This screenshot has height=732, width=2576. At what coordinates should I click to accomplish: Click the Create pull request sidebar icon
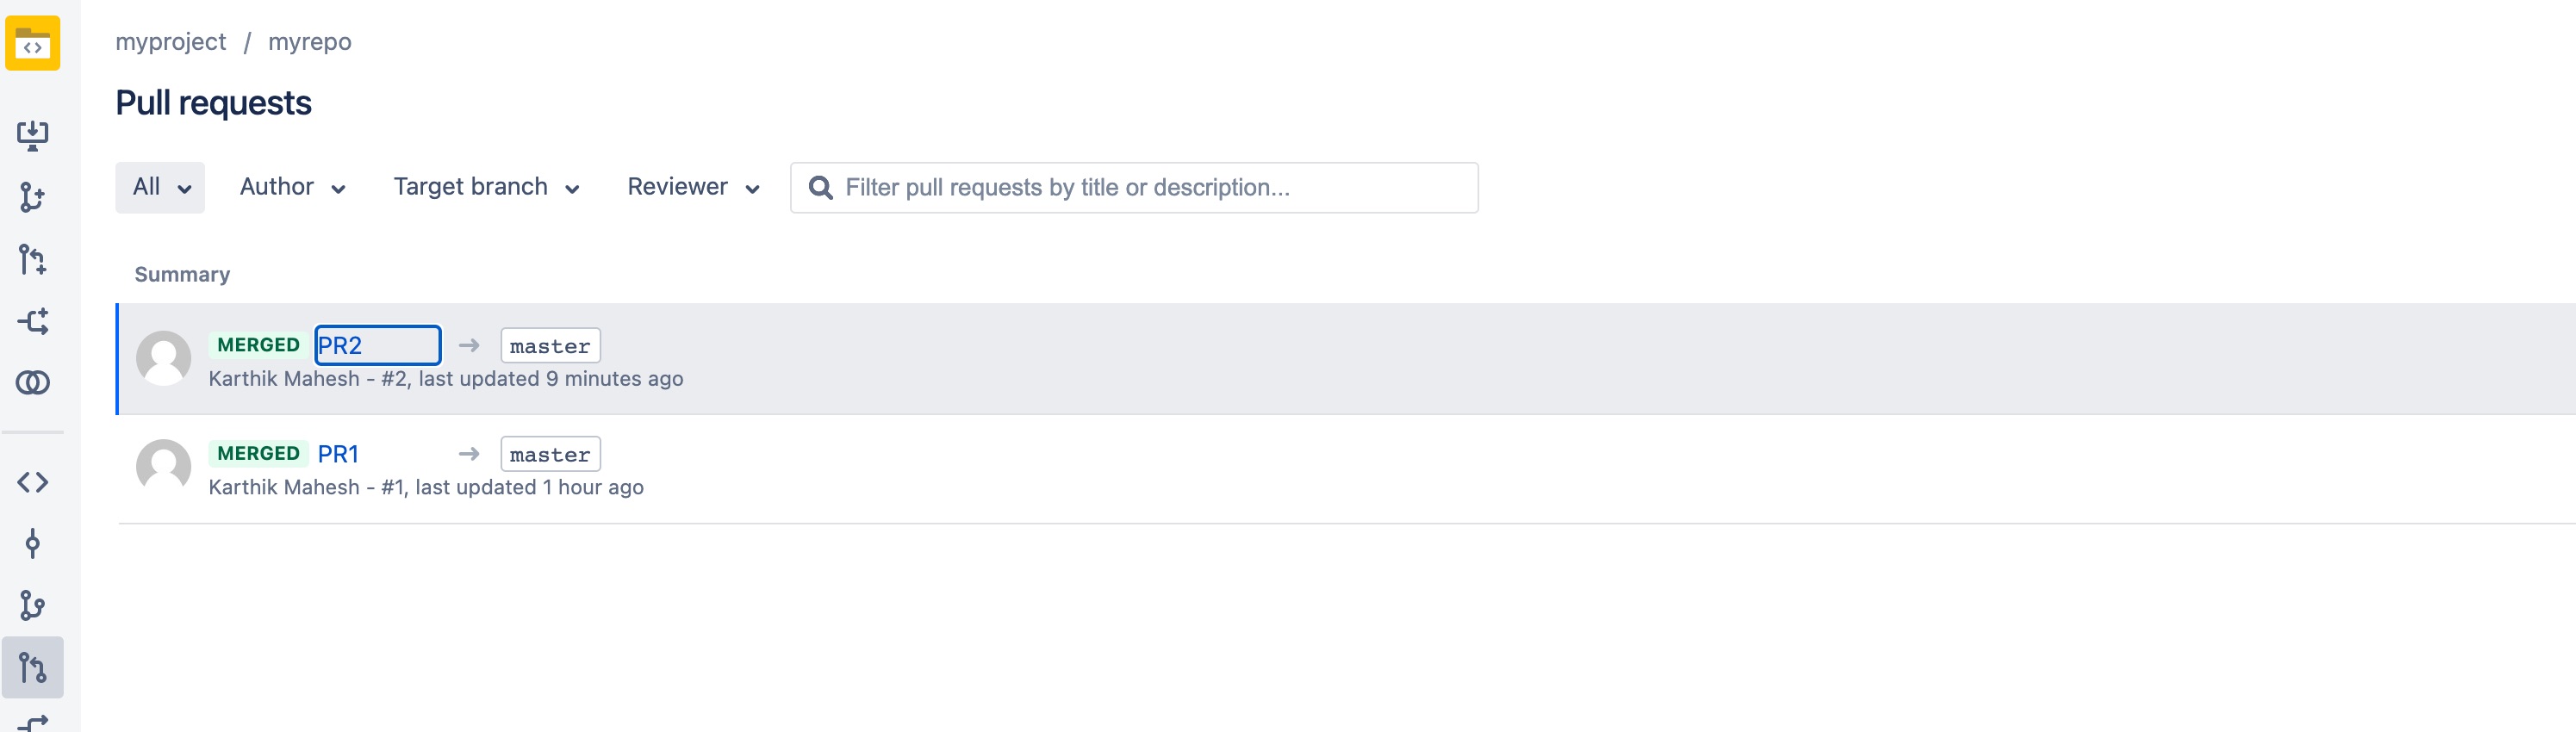(32, 259)
